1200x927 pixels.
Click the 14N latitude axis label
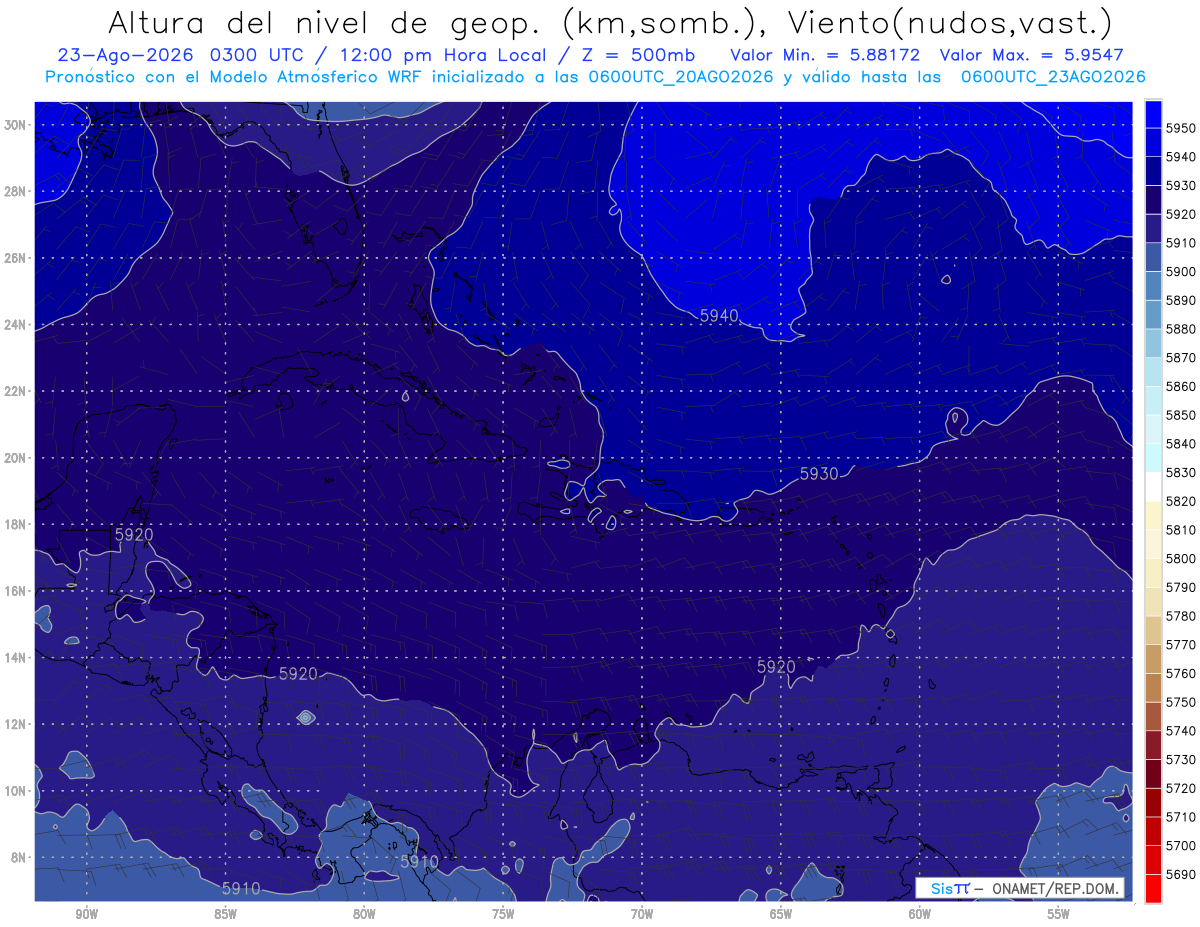coord(15,657)
